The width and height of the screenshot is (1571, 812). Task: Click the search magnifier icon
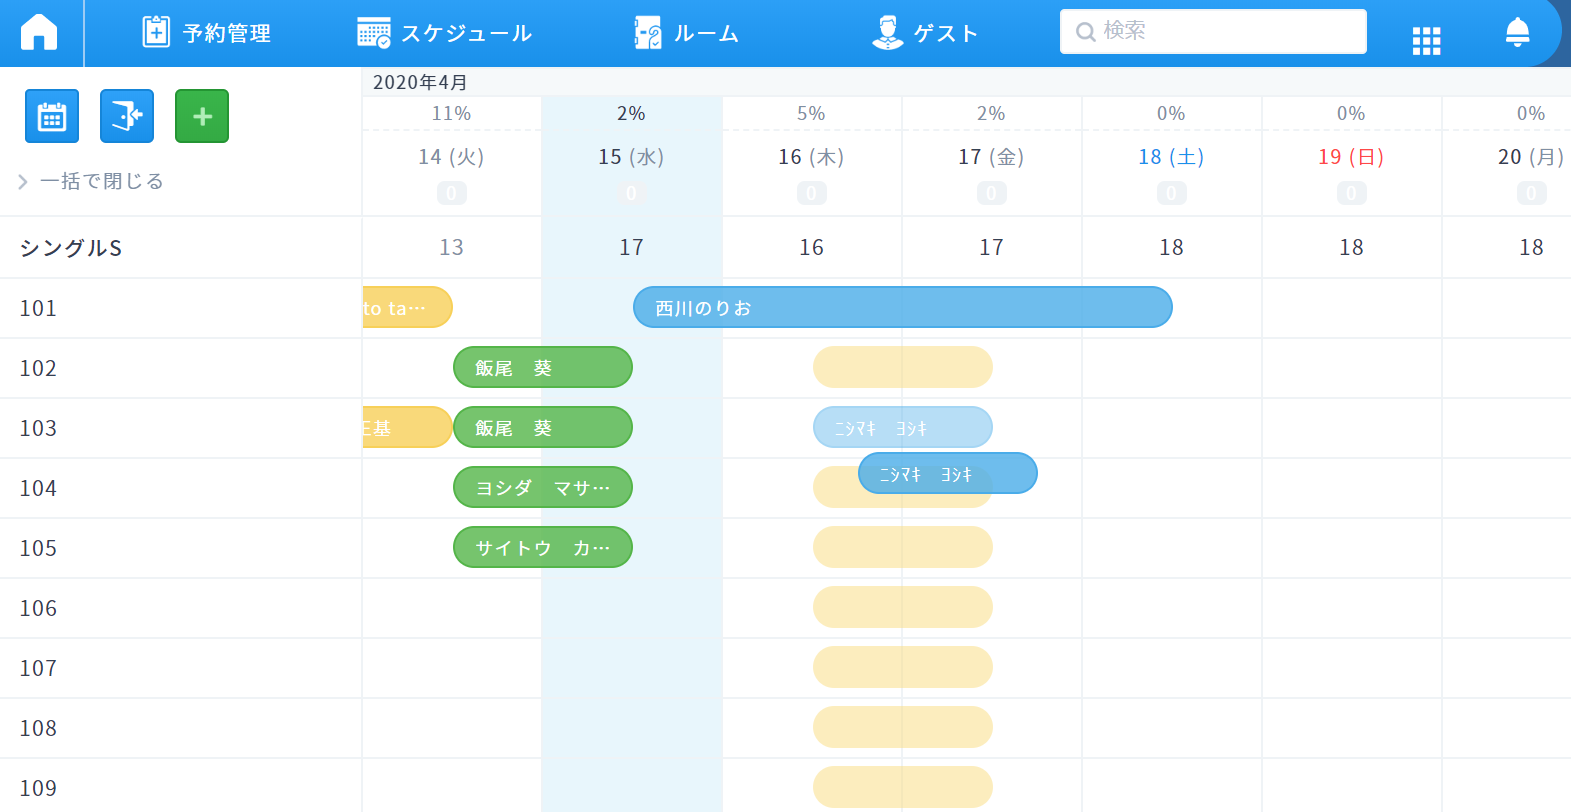[x=1085, y=32]
